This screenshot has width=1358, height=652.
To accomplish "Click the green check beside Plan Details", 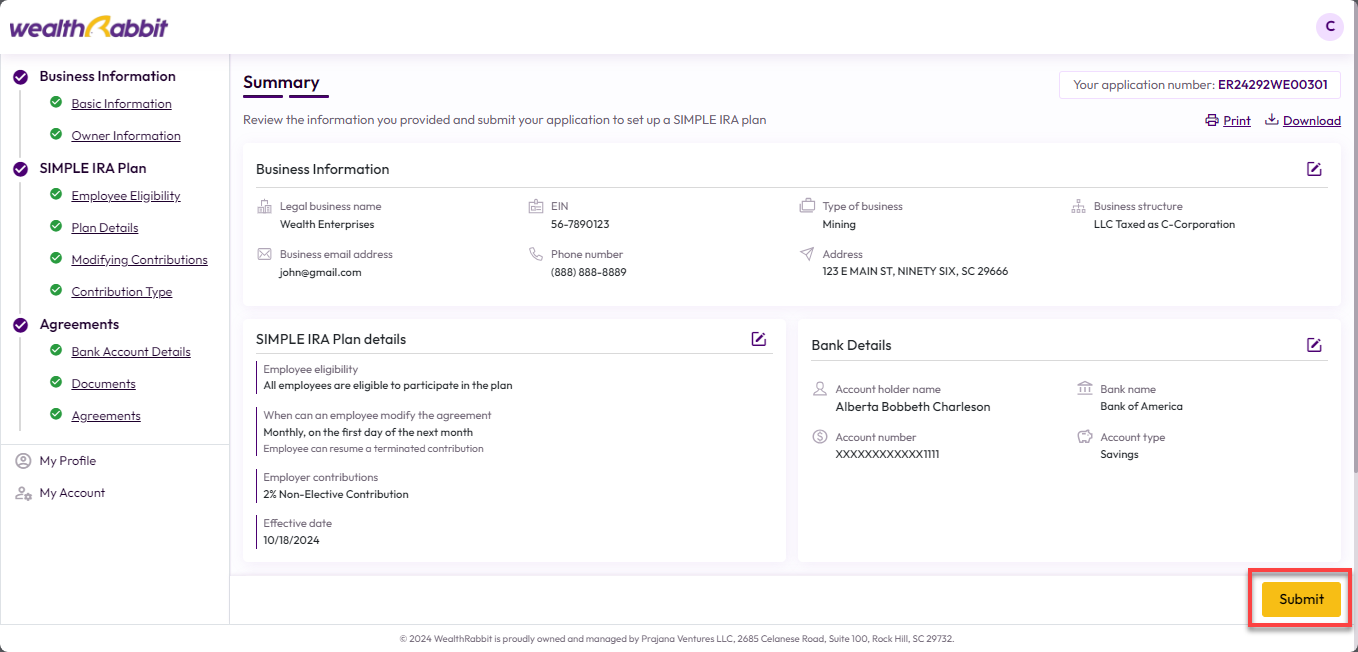I will pos(56,227).
